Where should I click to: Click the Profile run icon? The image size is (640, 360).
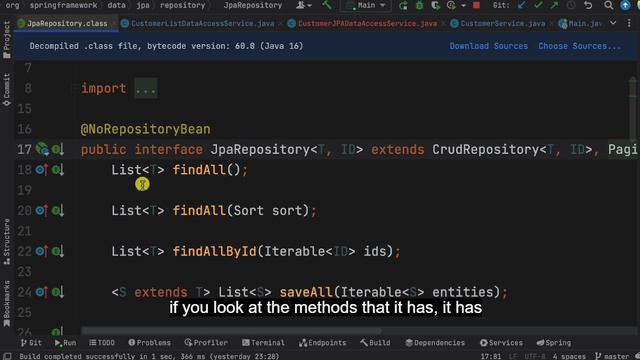pyautogui.click(x=451, y=5)
